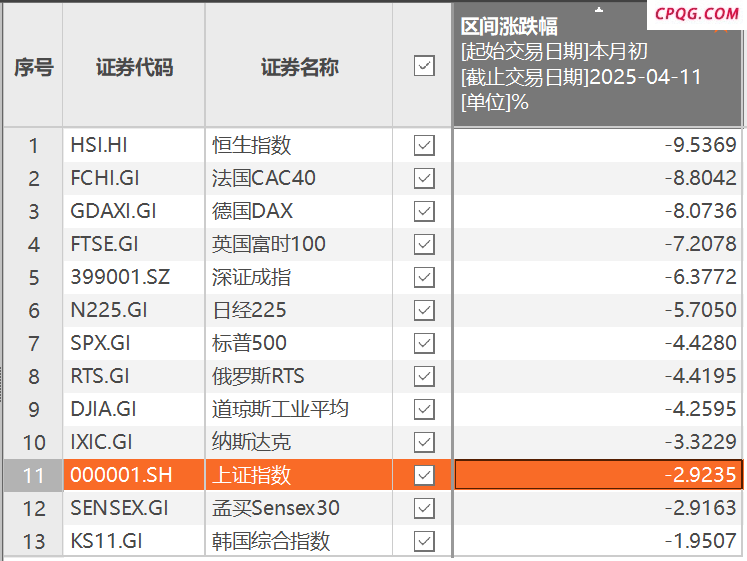Screen dimensions: 747x561
Task: Select the HSI.HI security code cell
Action: tap(134, 145)
